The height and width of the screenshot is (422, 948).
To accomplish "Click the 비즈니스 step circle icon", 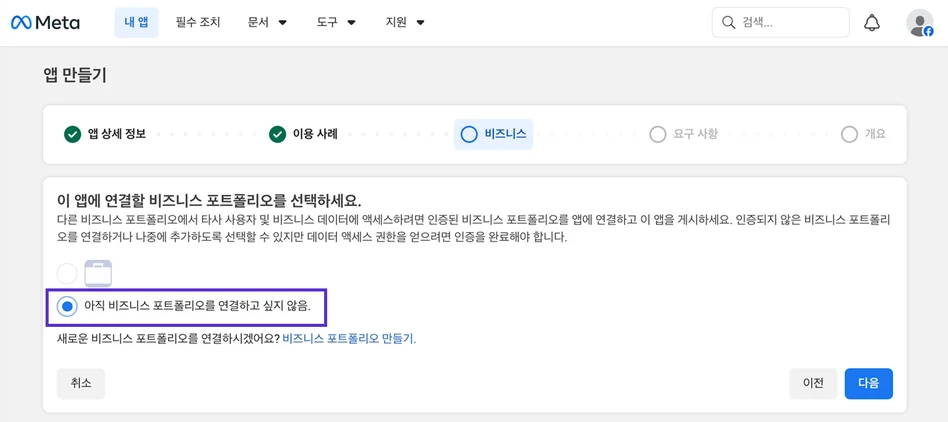I will [469, 134].
